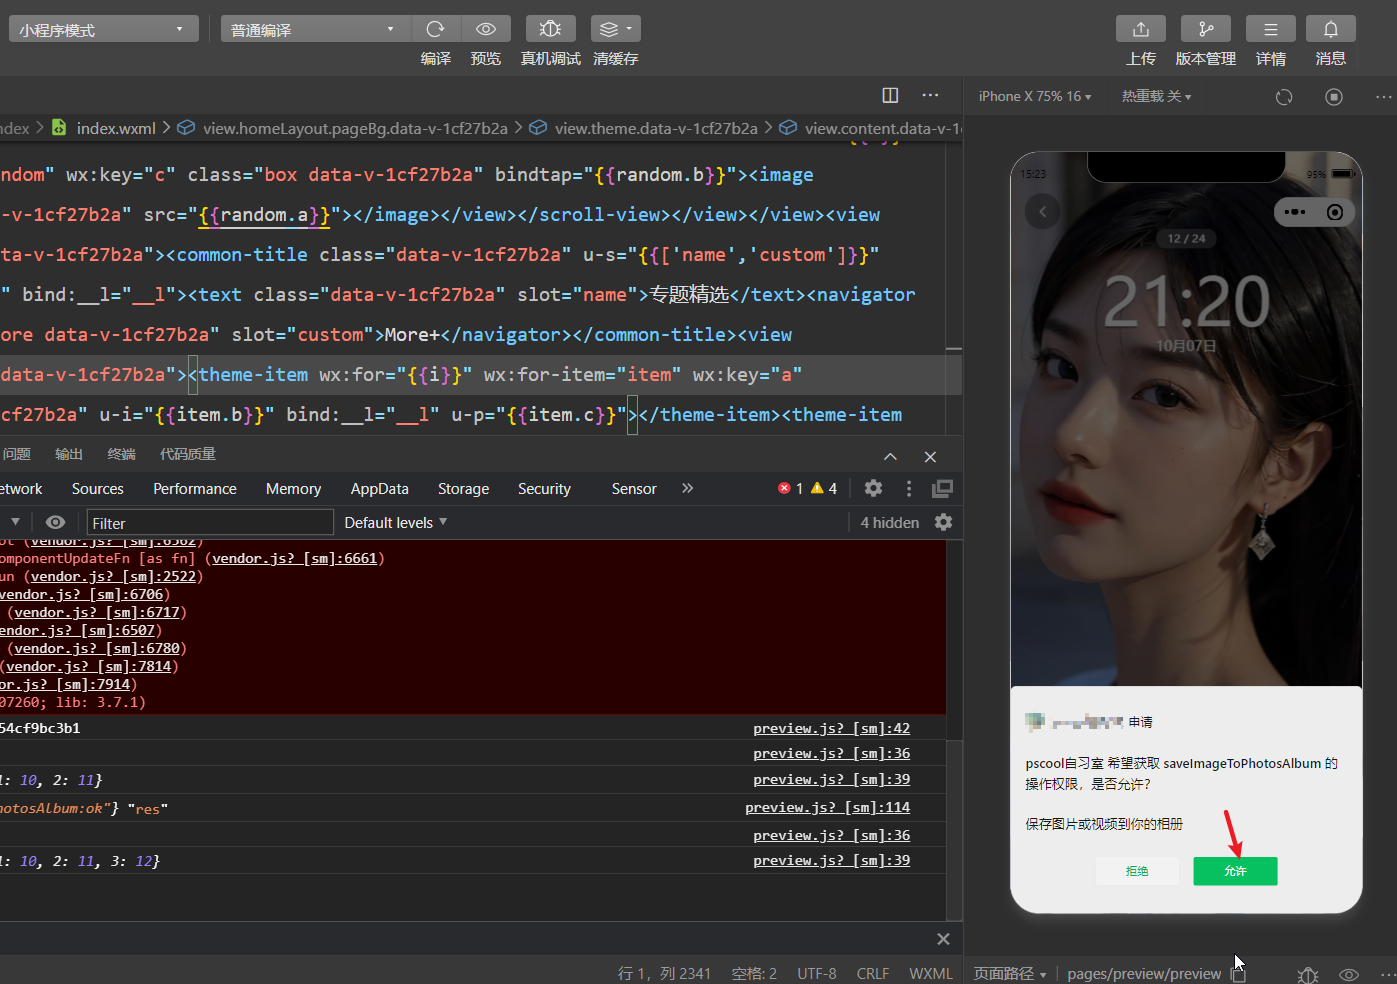Click the preview eye icon in toolbar
Viewport: 1397px width, 984px height.
coord(486,29)
